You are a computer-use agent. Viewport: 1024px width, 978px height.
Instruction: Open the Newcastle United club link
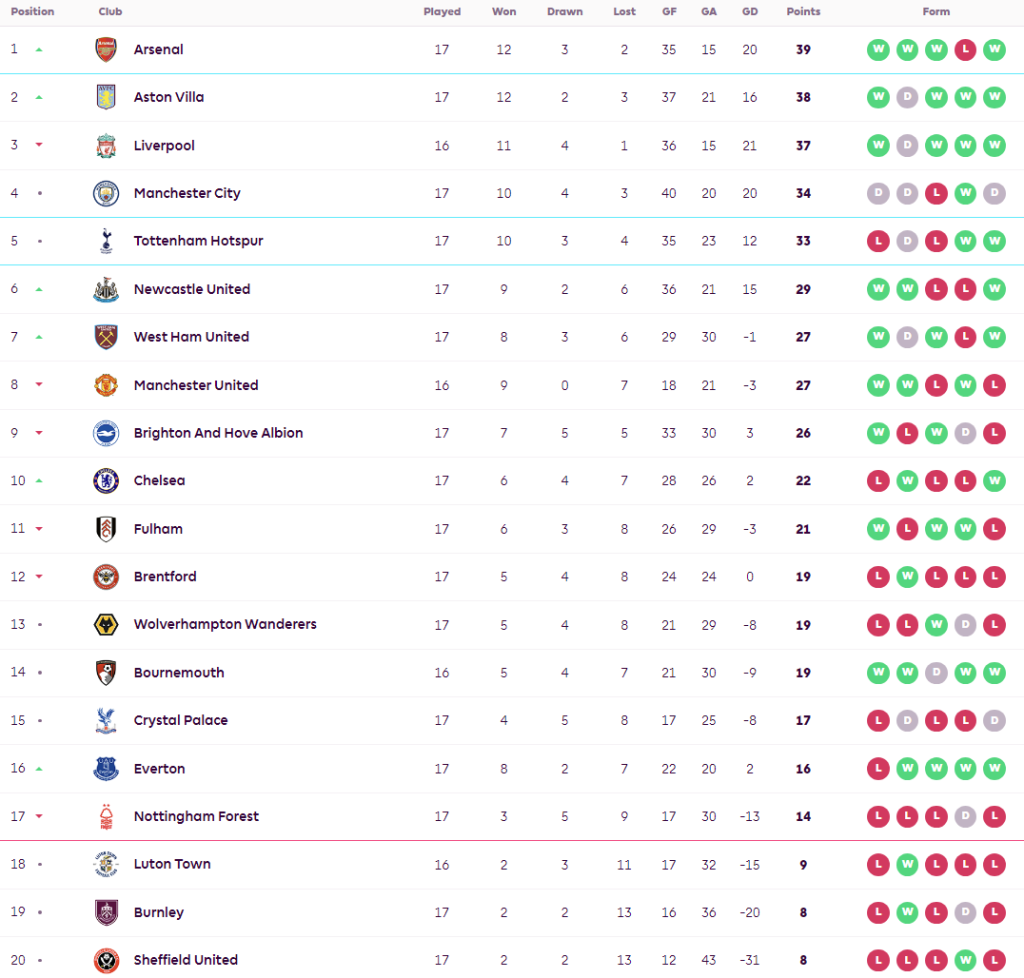(192, 289)
